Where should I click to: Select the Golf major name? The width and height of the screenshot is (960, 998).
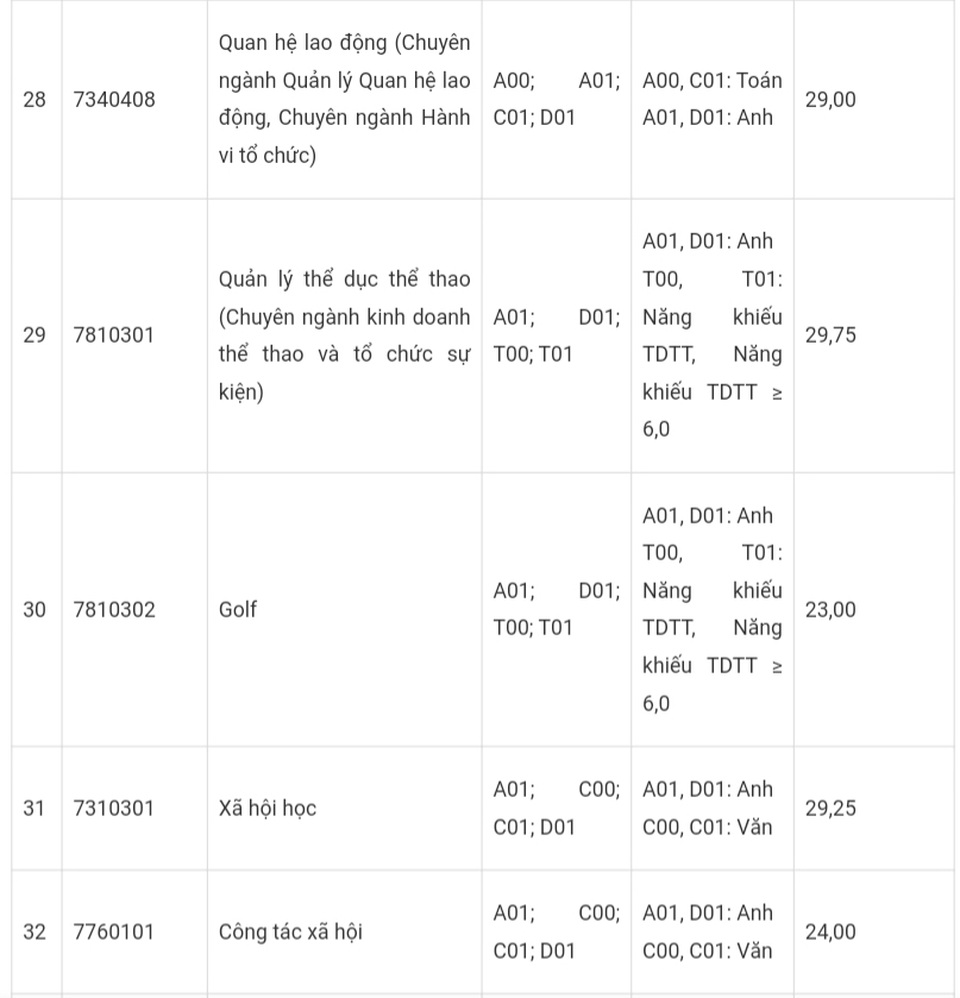point(237,609)
